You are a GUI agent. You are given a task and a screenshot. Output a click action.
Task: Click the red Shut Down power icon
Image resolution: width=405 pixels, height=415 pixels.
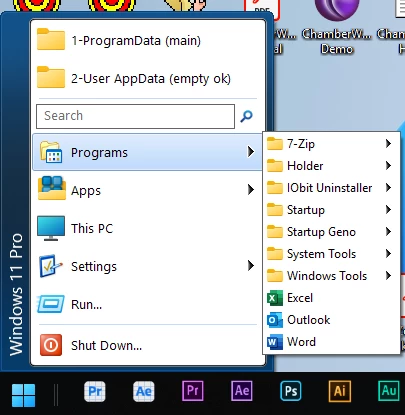51,345
